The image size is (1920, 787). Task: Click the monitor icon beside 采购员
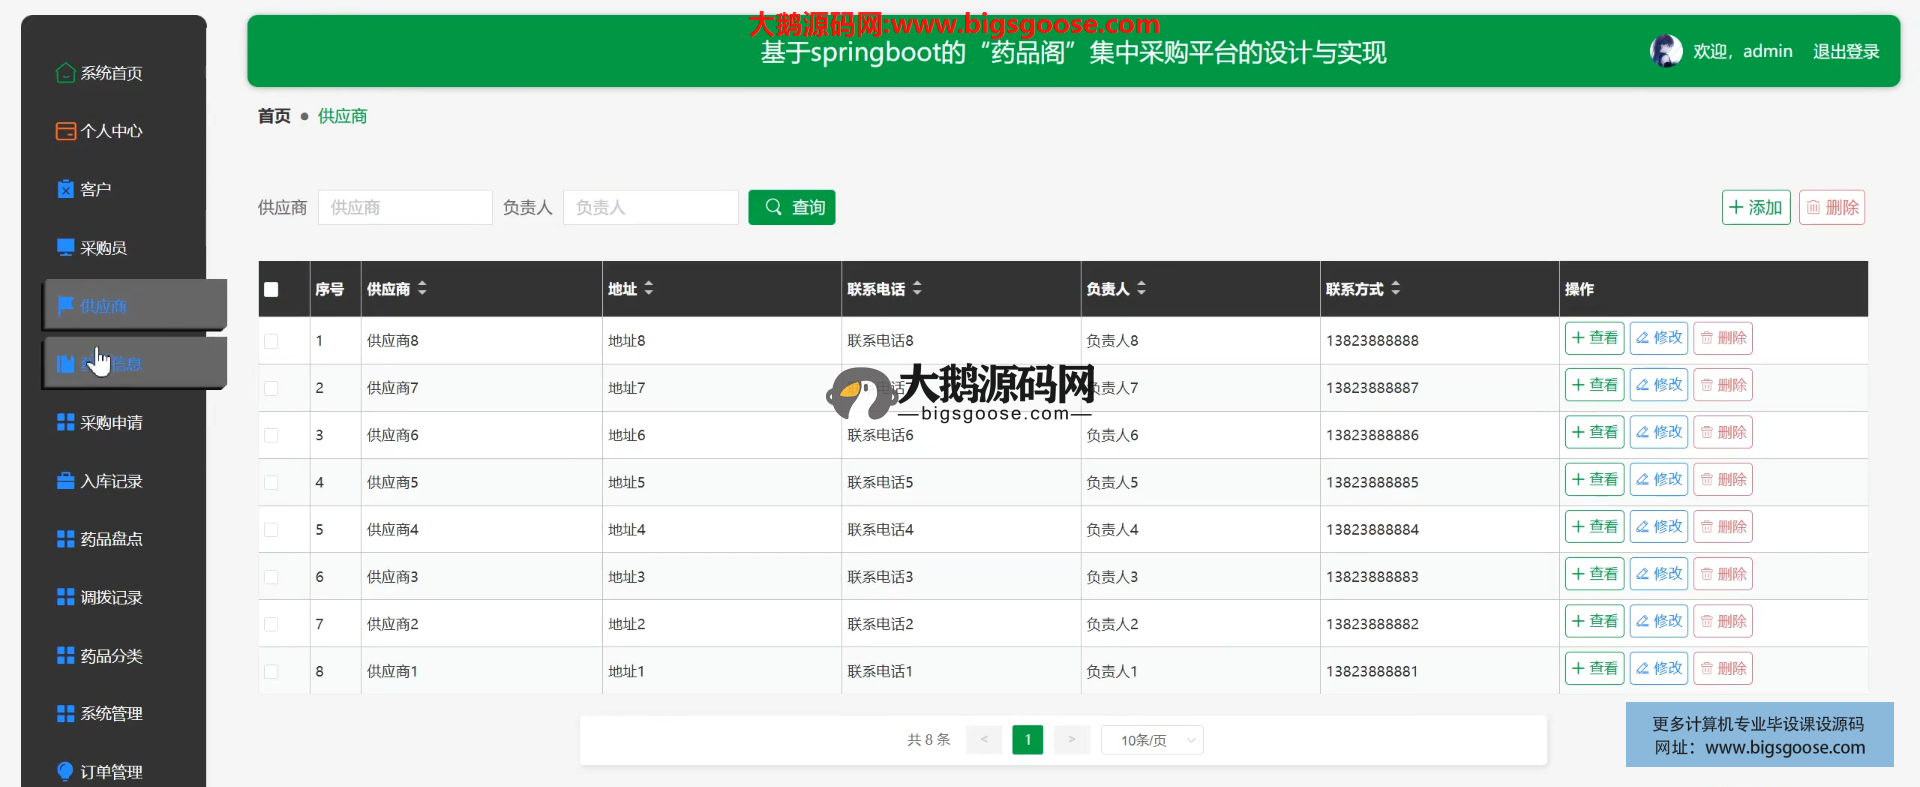coord(65,247)
